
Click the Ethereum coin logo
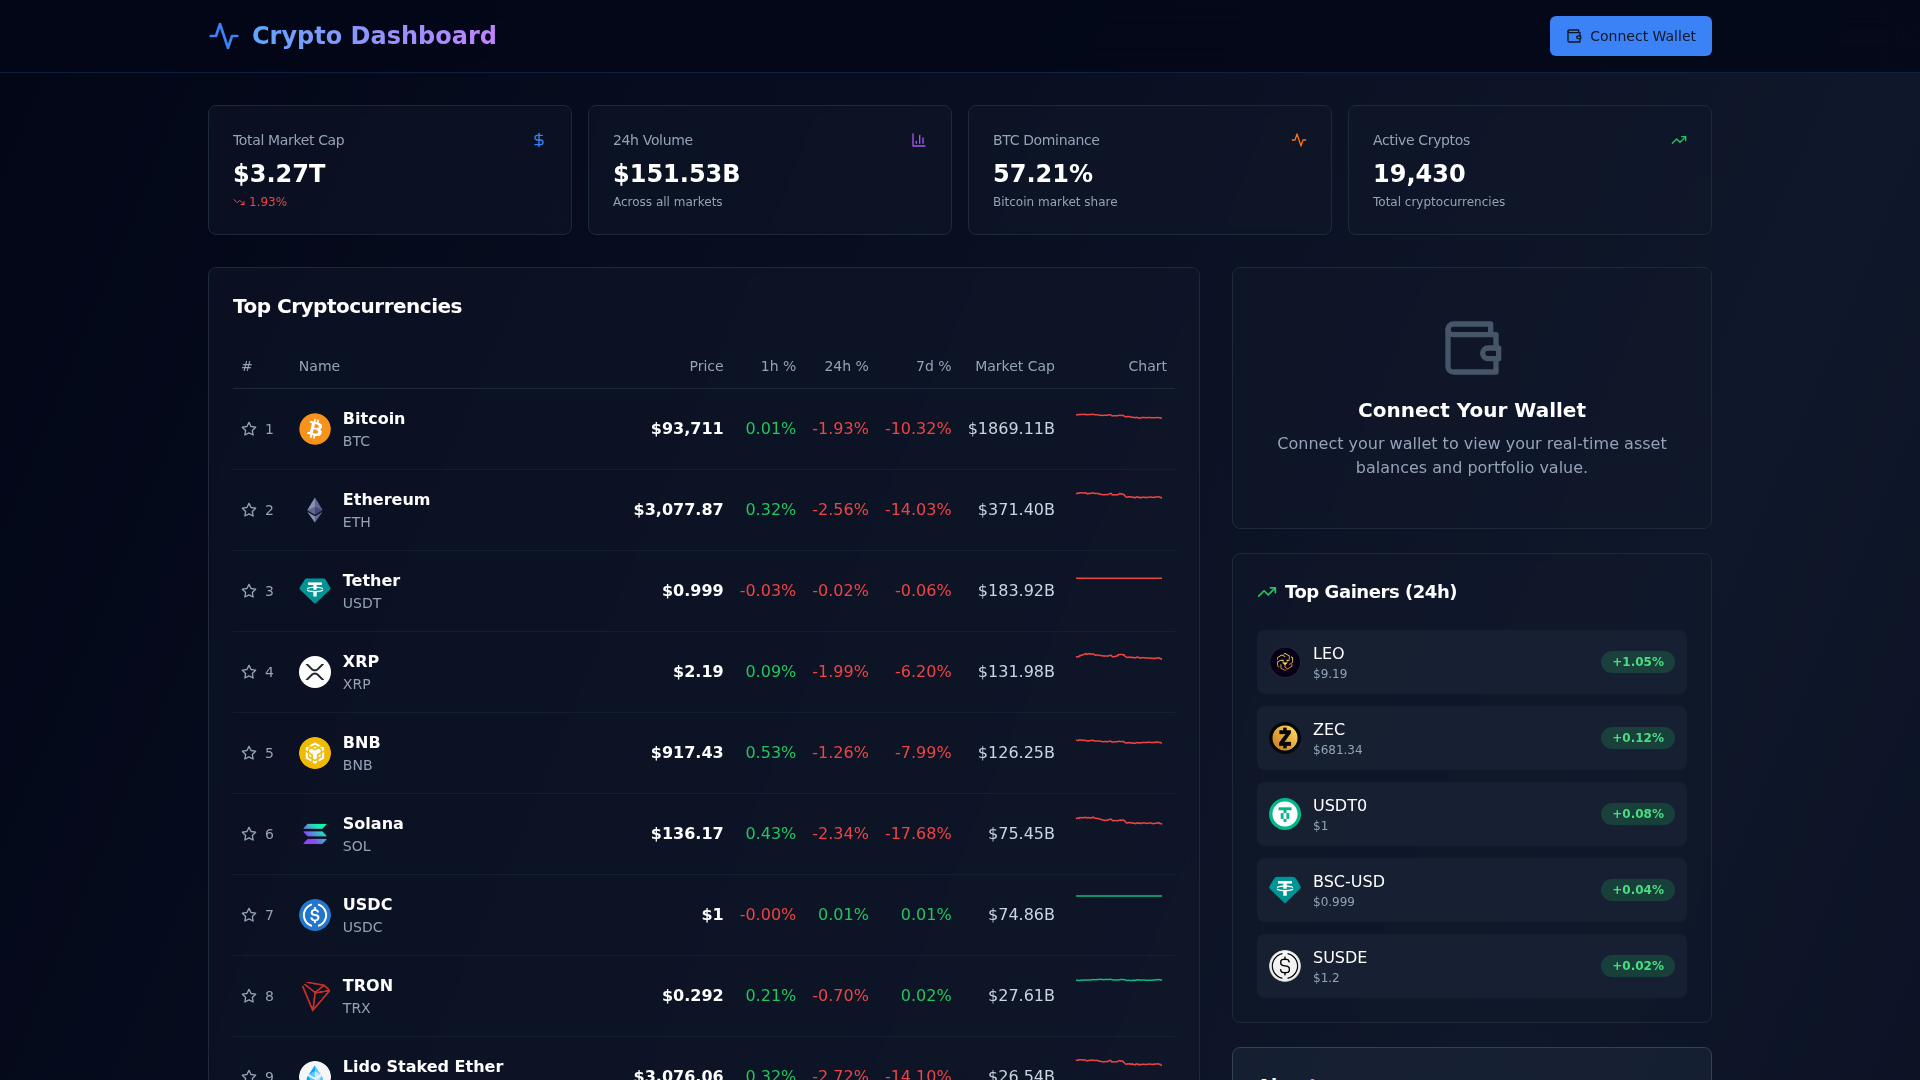(x=314, y=509)
